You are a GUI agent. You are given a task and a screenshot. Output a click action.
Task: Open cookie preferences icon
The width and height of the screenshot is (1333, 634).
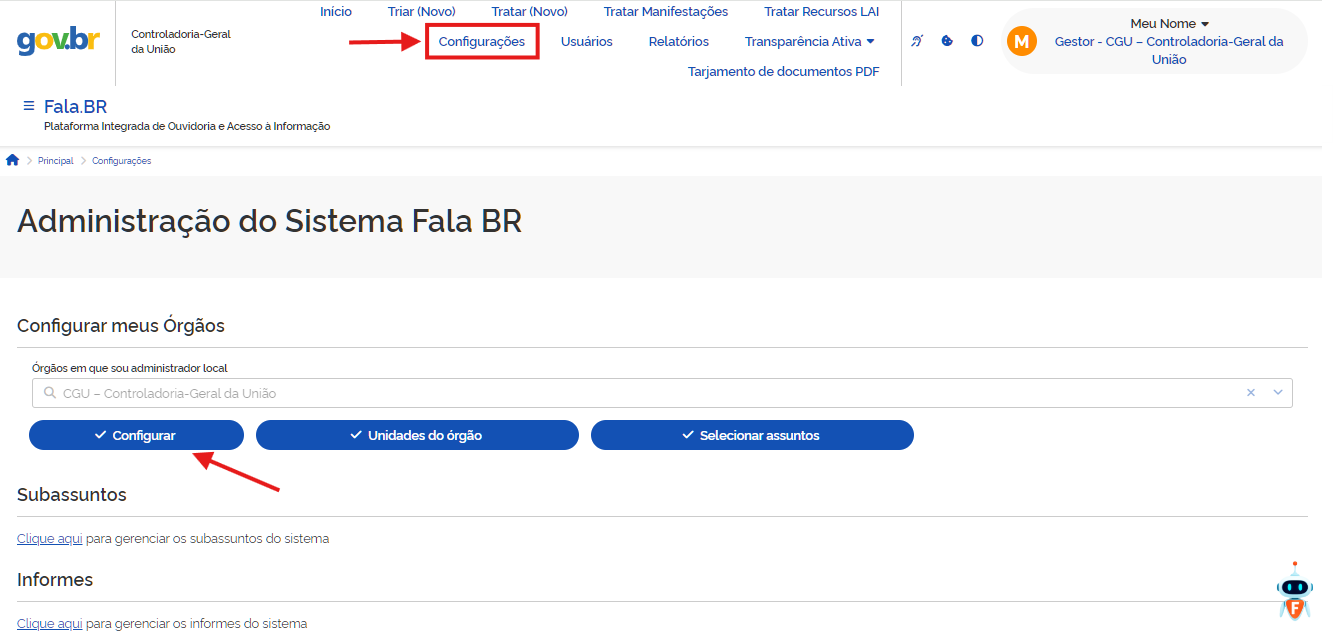[x=947, y=41]
